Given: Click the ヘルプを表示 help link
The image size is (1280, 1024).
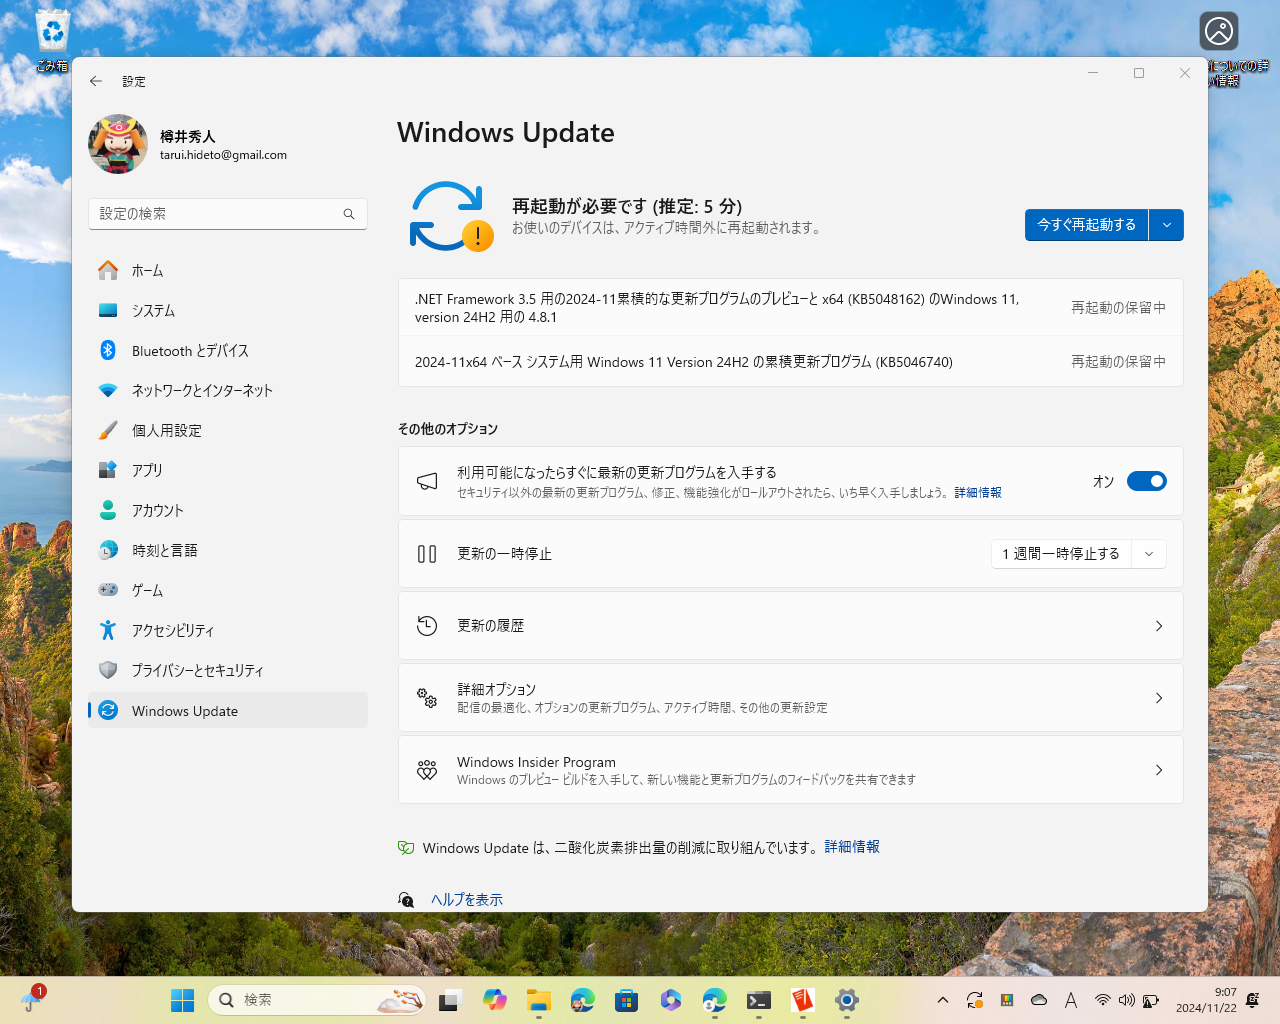Looking at the screenshot, I should coord(467,900).
